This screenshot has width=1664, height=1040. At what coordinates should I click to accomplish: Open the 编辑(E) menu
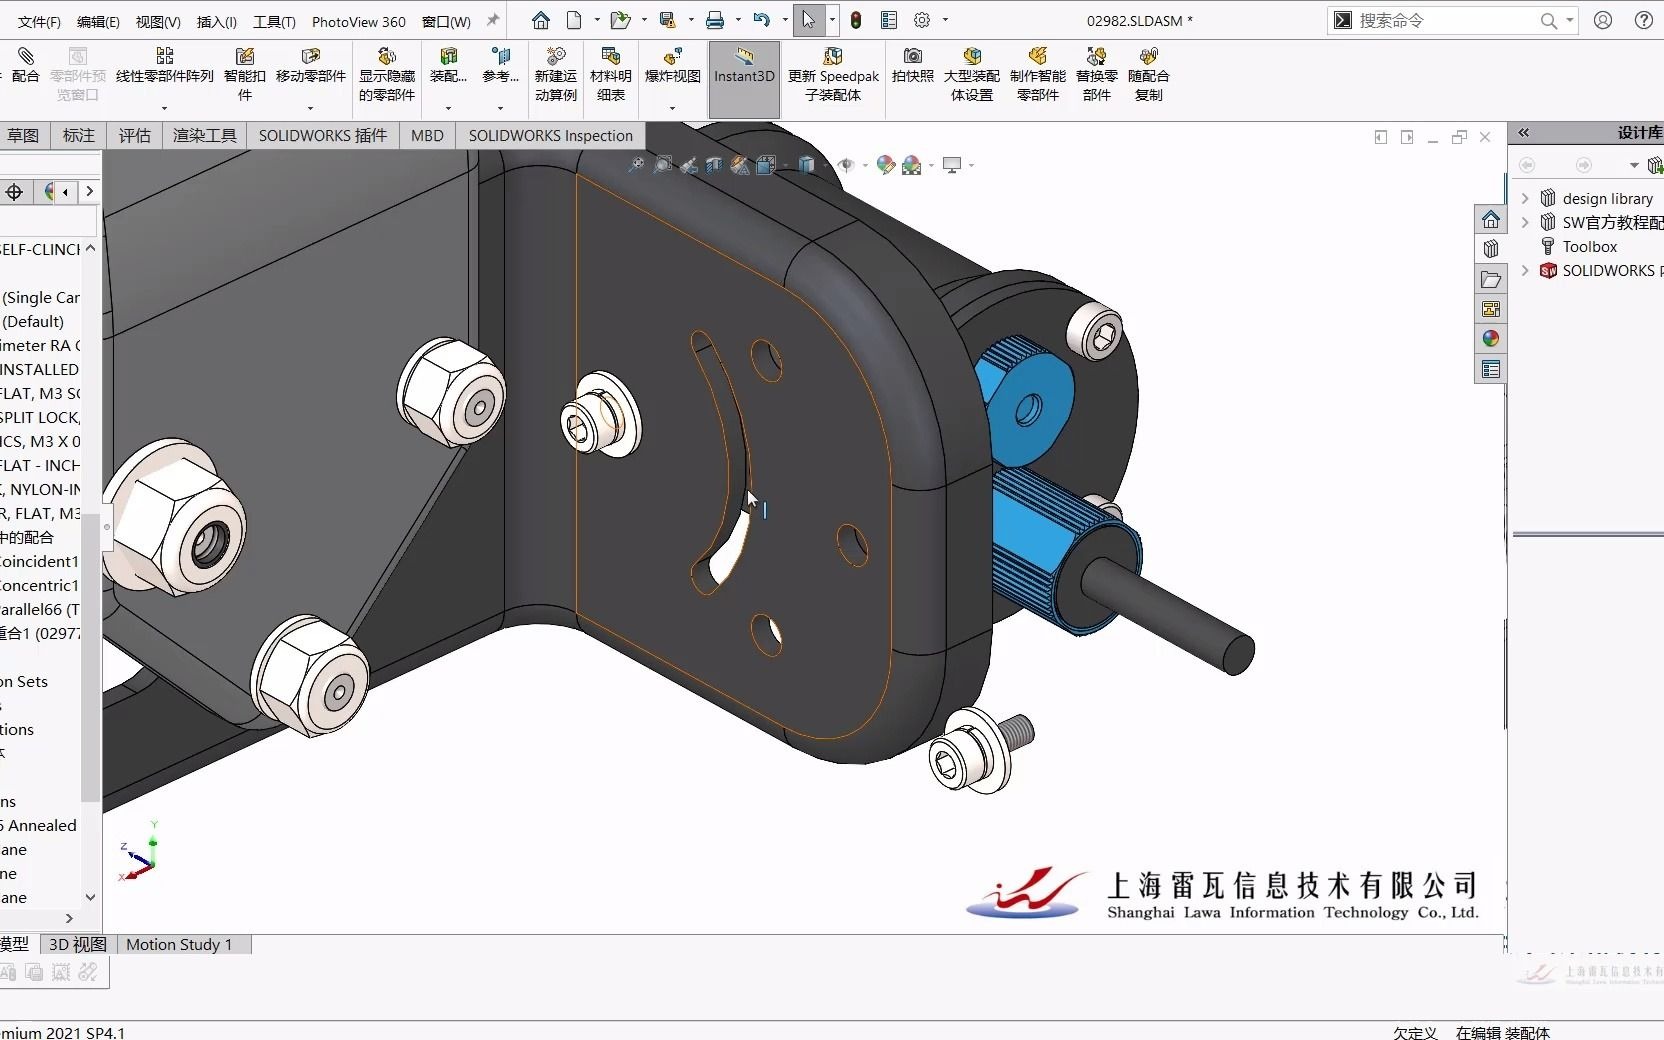pyautogui.click(x=98, y=21)
